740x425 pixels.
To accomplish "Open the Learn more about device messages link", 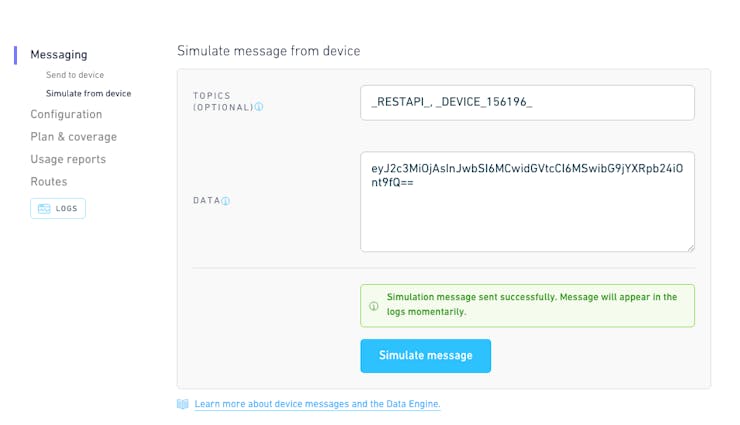I will click(x=317, y=404).
